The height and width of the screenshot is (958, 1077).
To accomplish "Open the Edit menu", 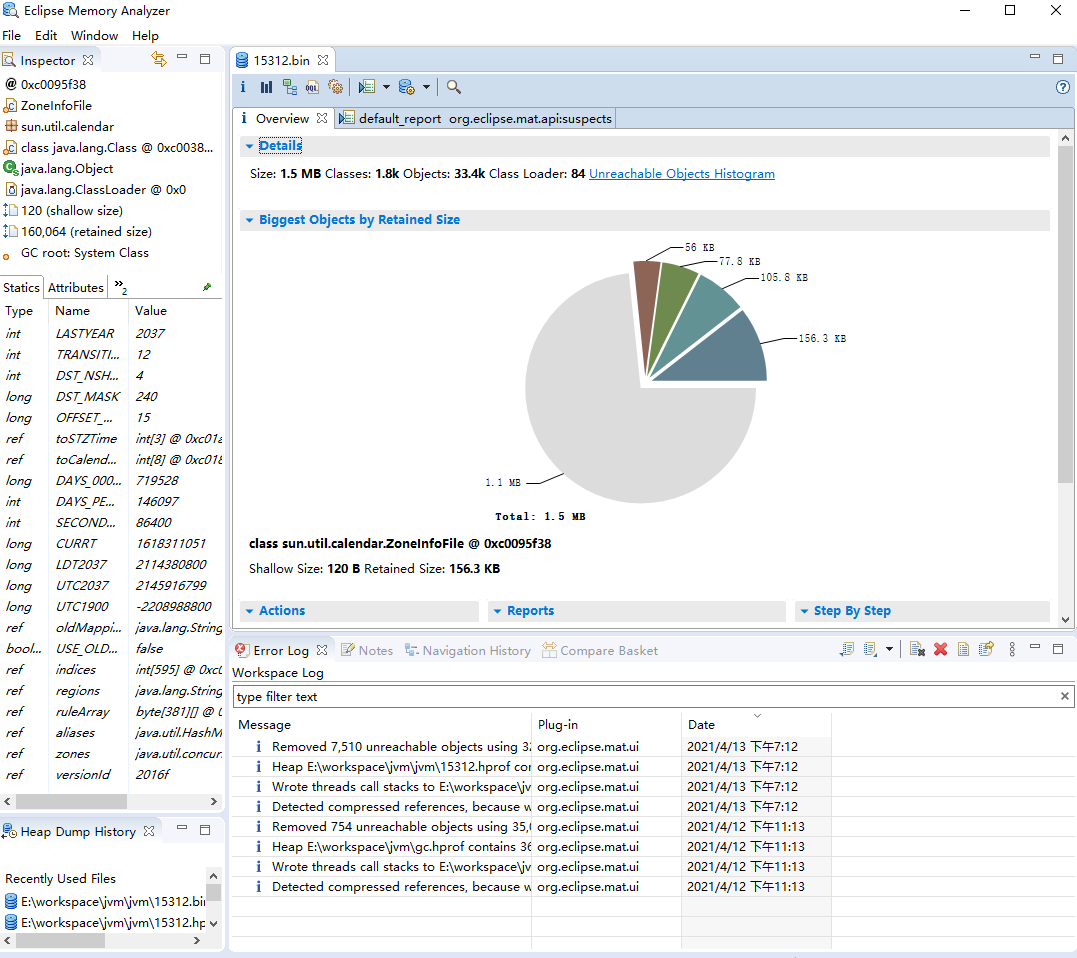I will coord(46,36).
